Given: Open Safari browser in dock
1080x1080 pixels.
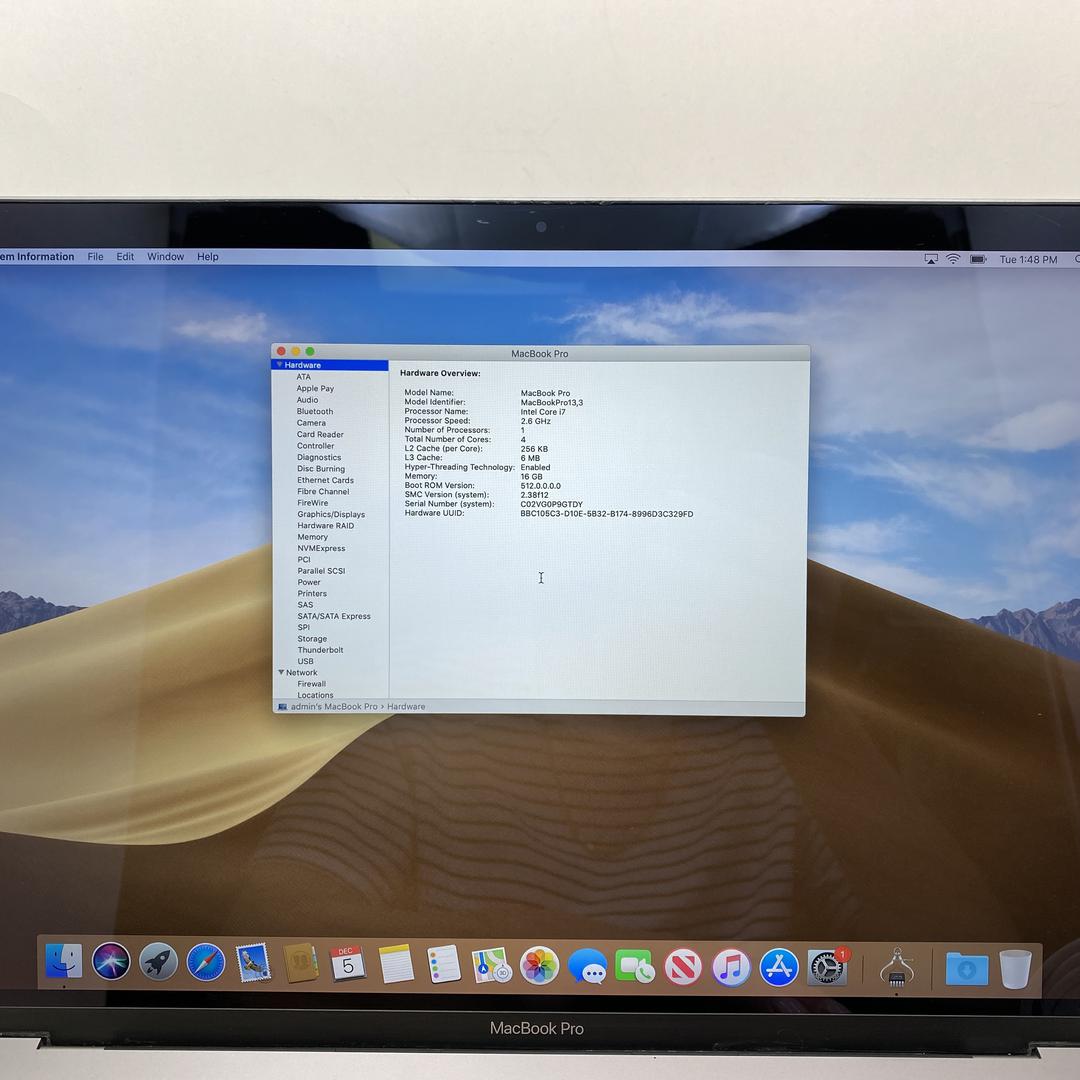Looking at the screenshot, I should click(206, 963).
